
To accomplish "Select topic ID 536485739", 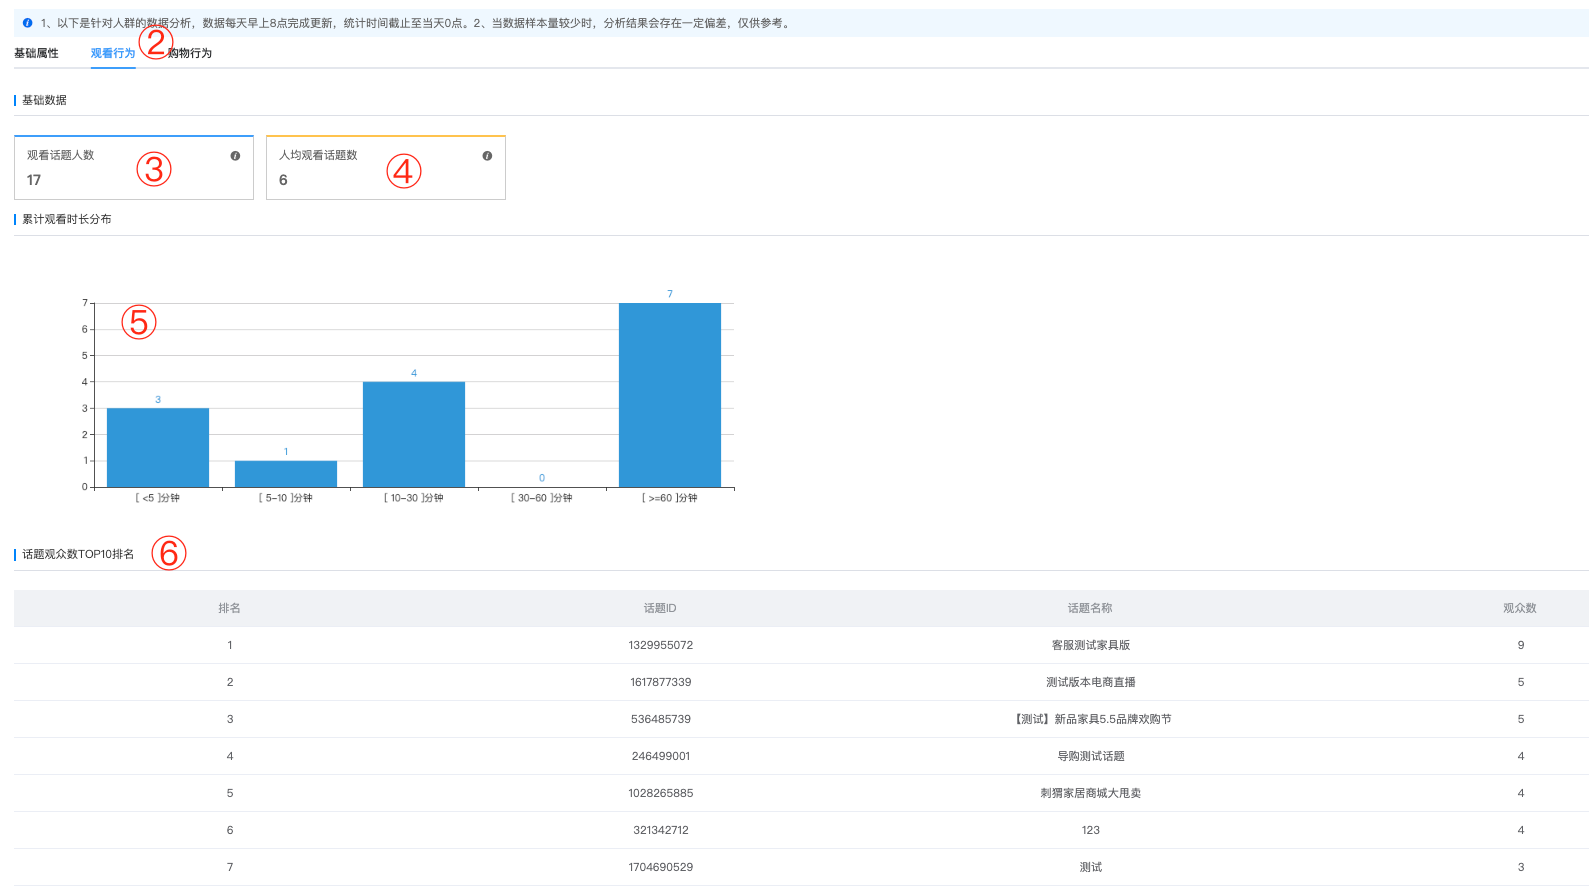I will [x=661, y=719].
